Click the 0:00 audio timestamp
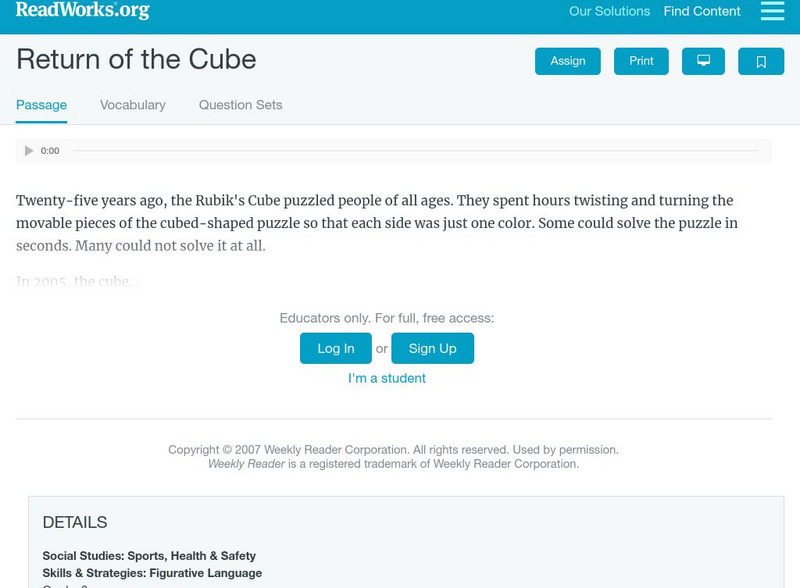 [x=49, y=150]
